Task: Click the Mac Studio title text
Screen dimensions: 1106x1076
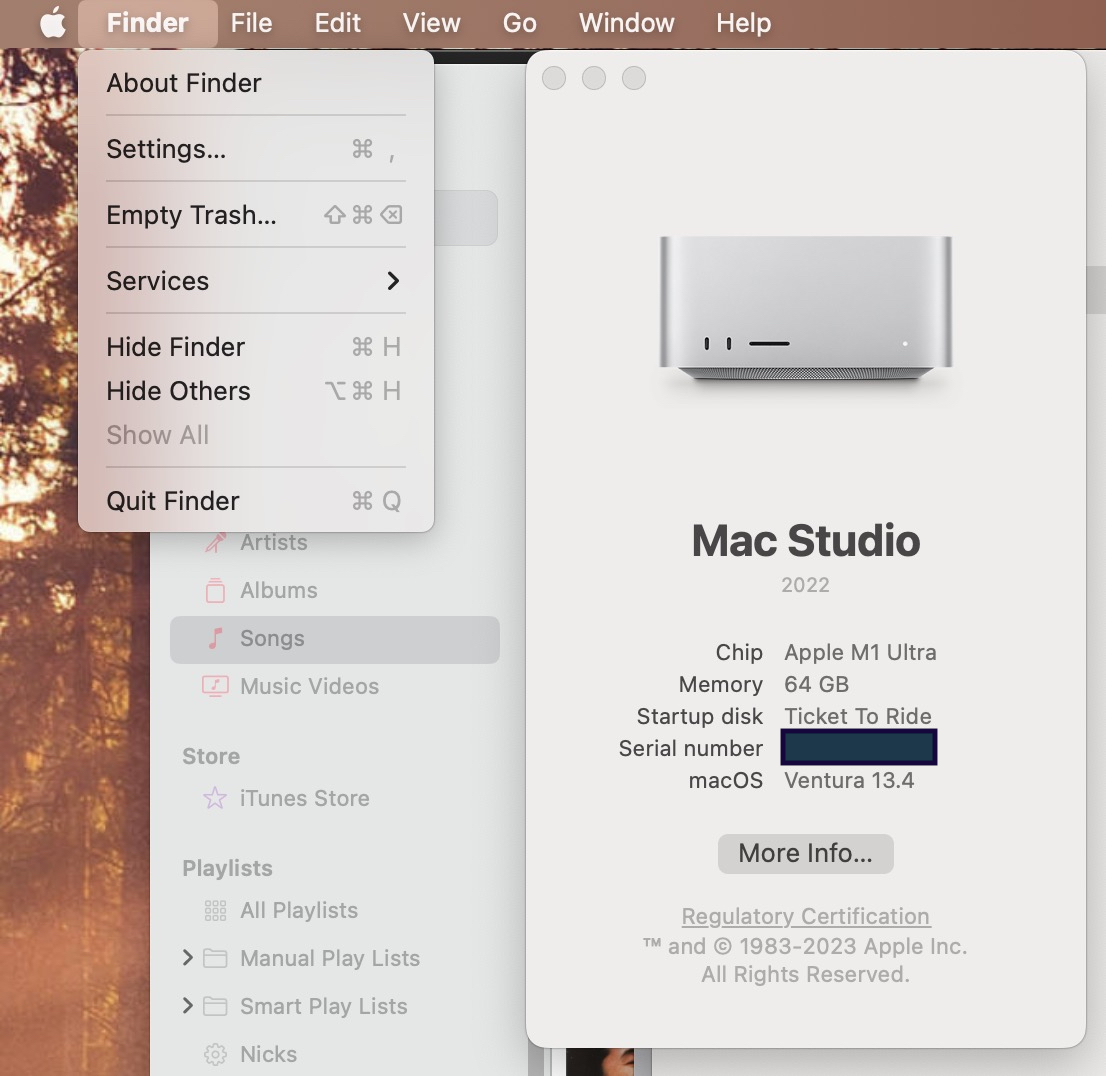Action: [x=806, y=541]
